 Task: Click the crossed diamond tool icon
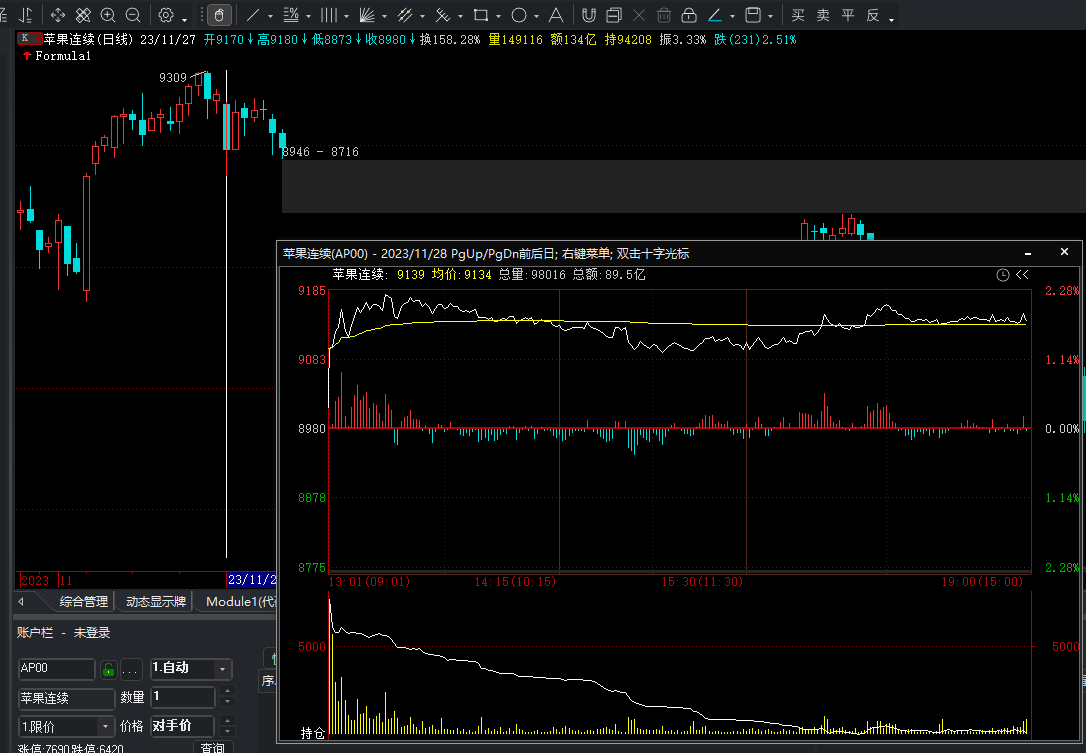coord(83,15)
